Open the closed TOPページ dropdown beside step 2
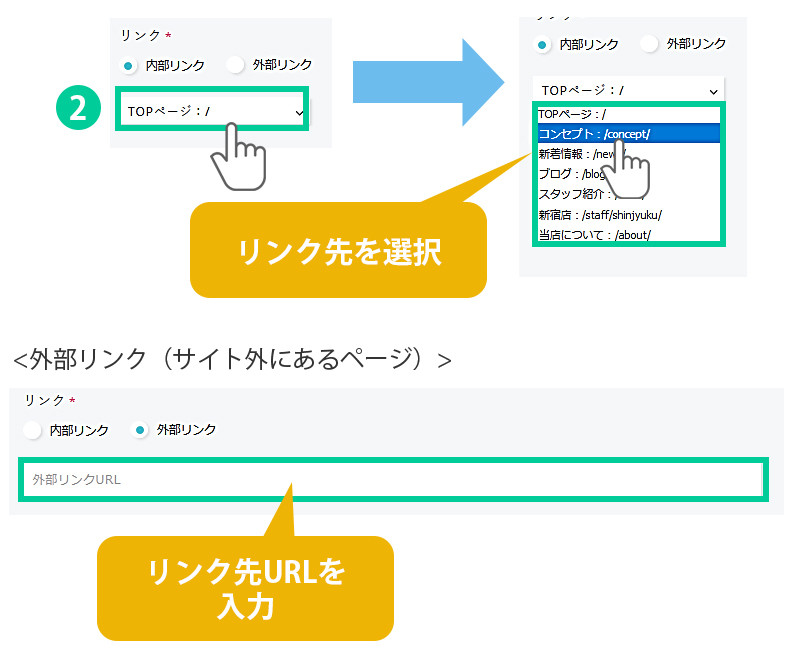 pos(214,111)
